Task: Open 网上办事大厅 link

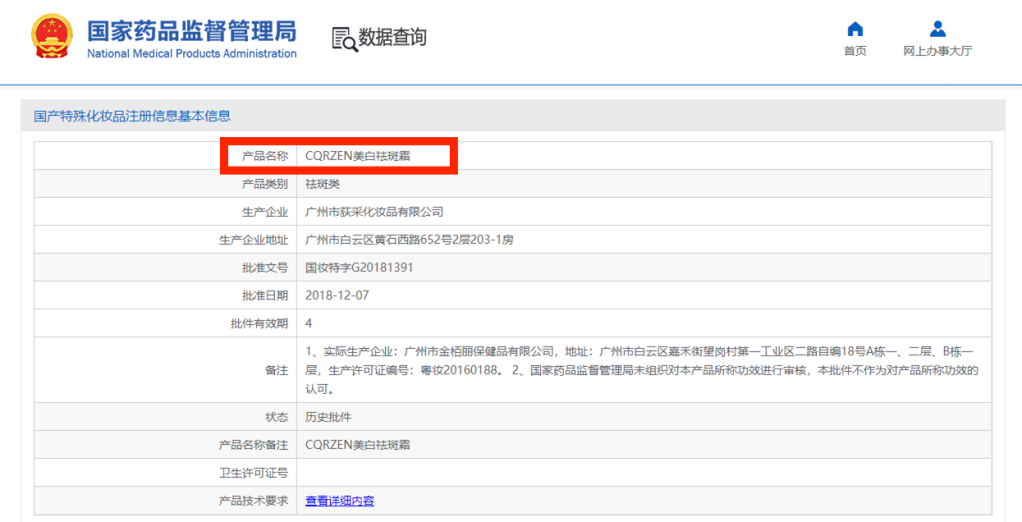Action: (937, 51)
